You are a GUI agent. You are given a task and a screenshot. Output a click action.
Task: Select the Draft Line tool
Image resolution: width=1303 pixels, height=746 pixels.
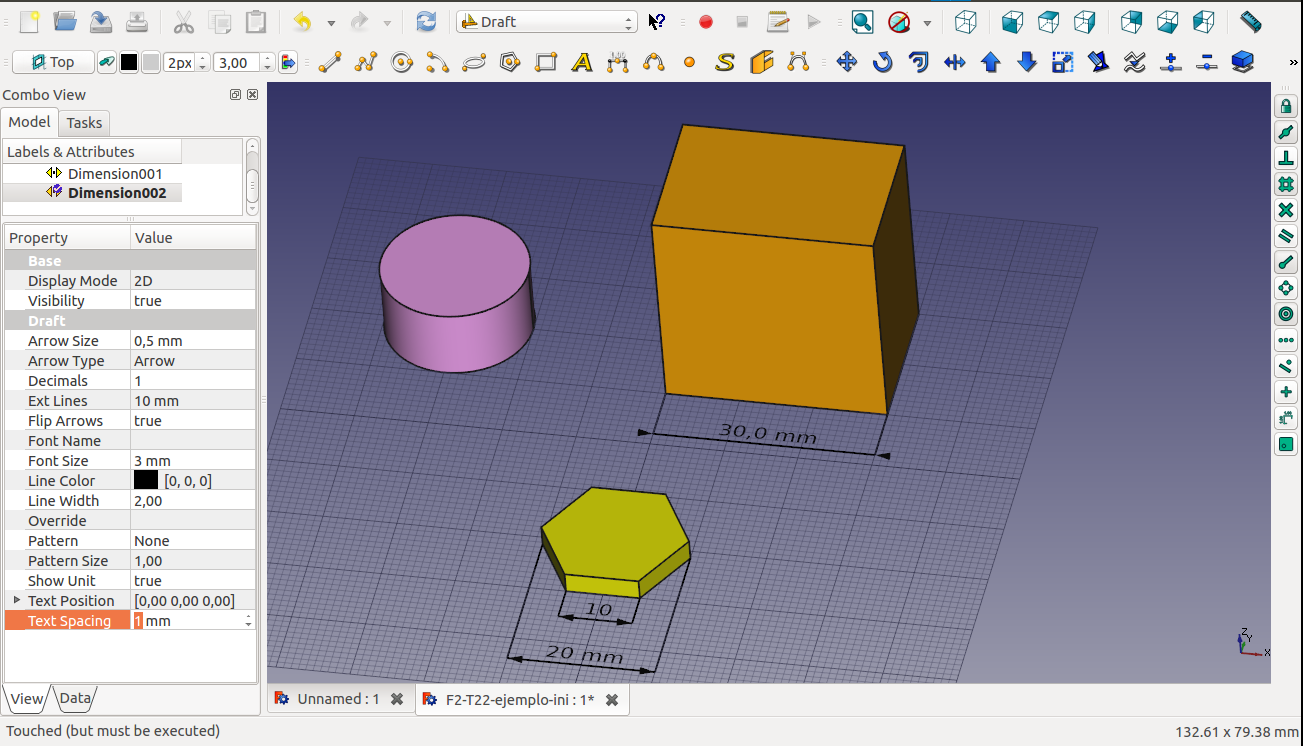coord(330,63)
